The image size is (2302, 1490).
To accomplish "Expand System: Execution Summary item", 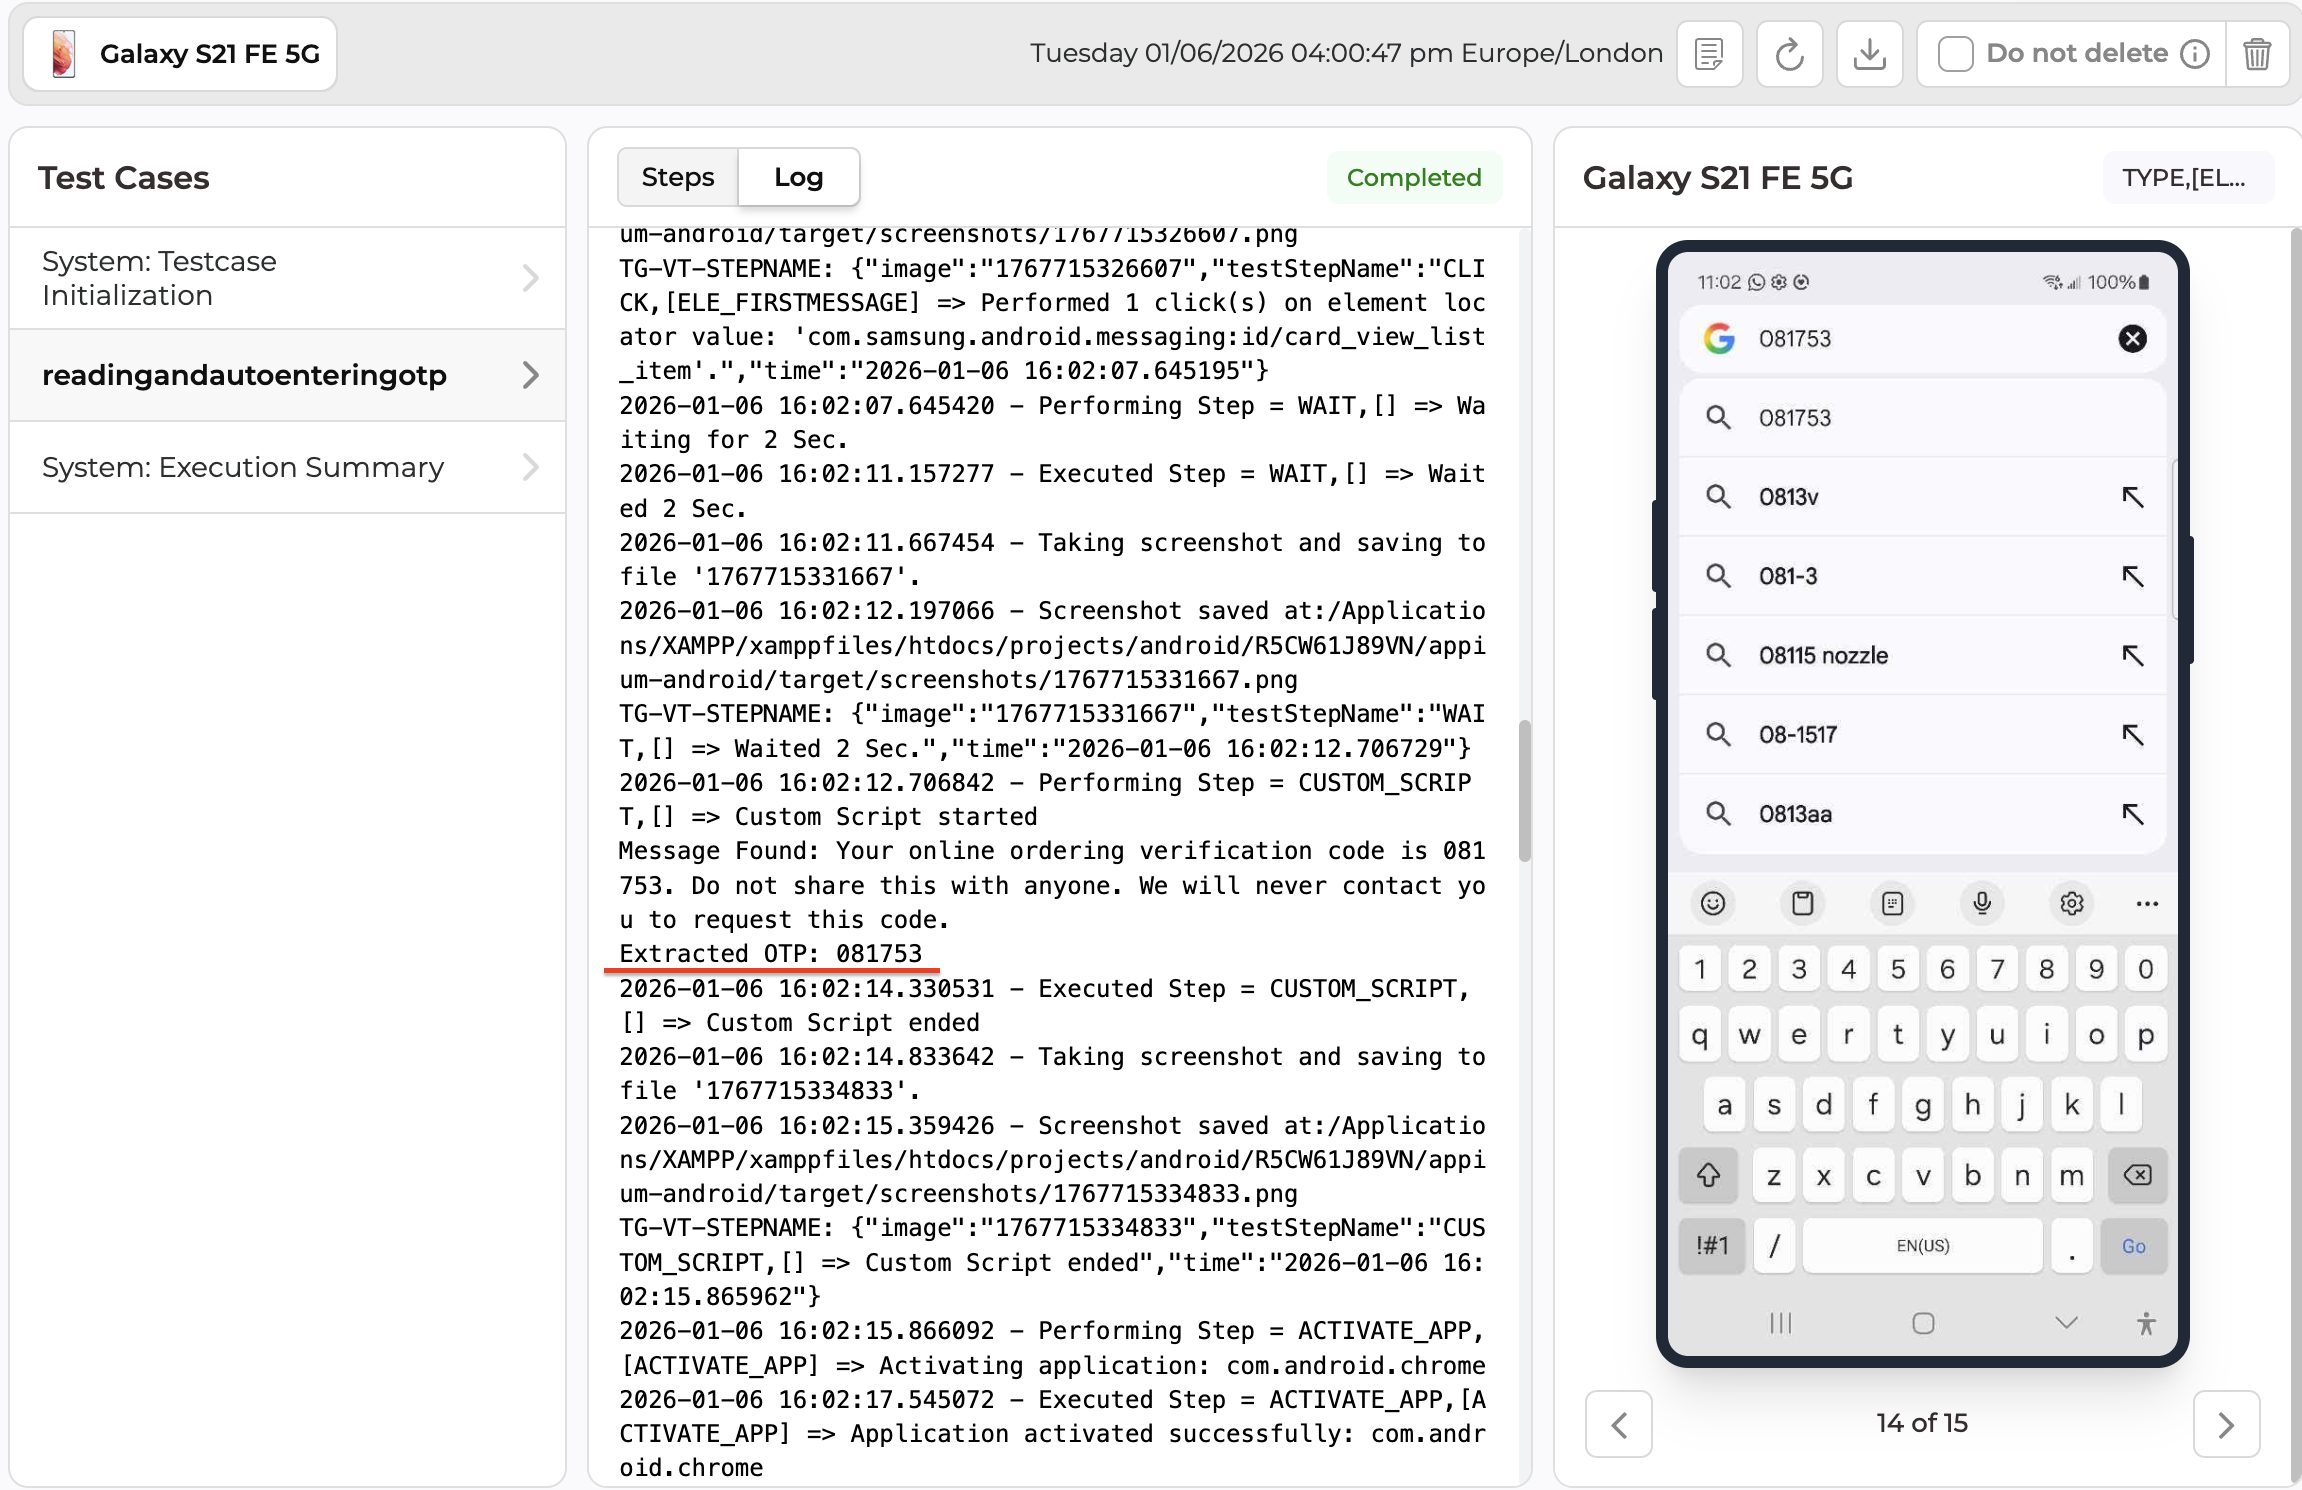I will [287, 467].
